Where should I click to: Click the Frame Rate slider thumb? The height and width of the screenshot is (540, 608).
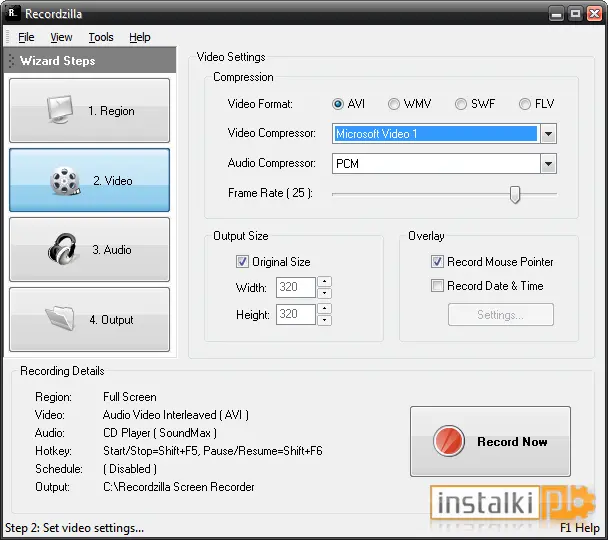pos(515,194)
